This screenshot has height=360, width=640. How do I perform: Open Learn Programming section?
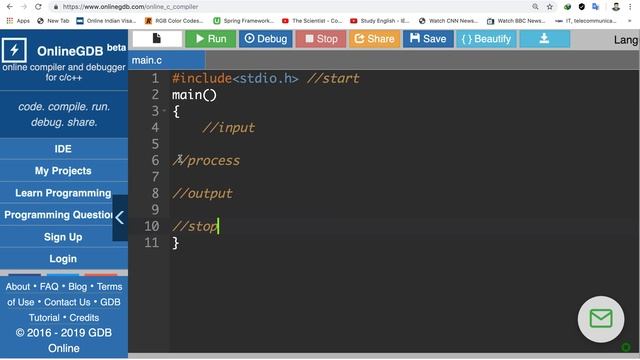pos(63,193)
